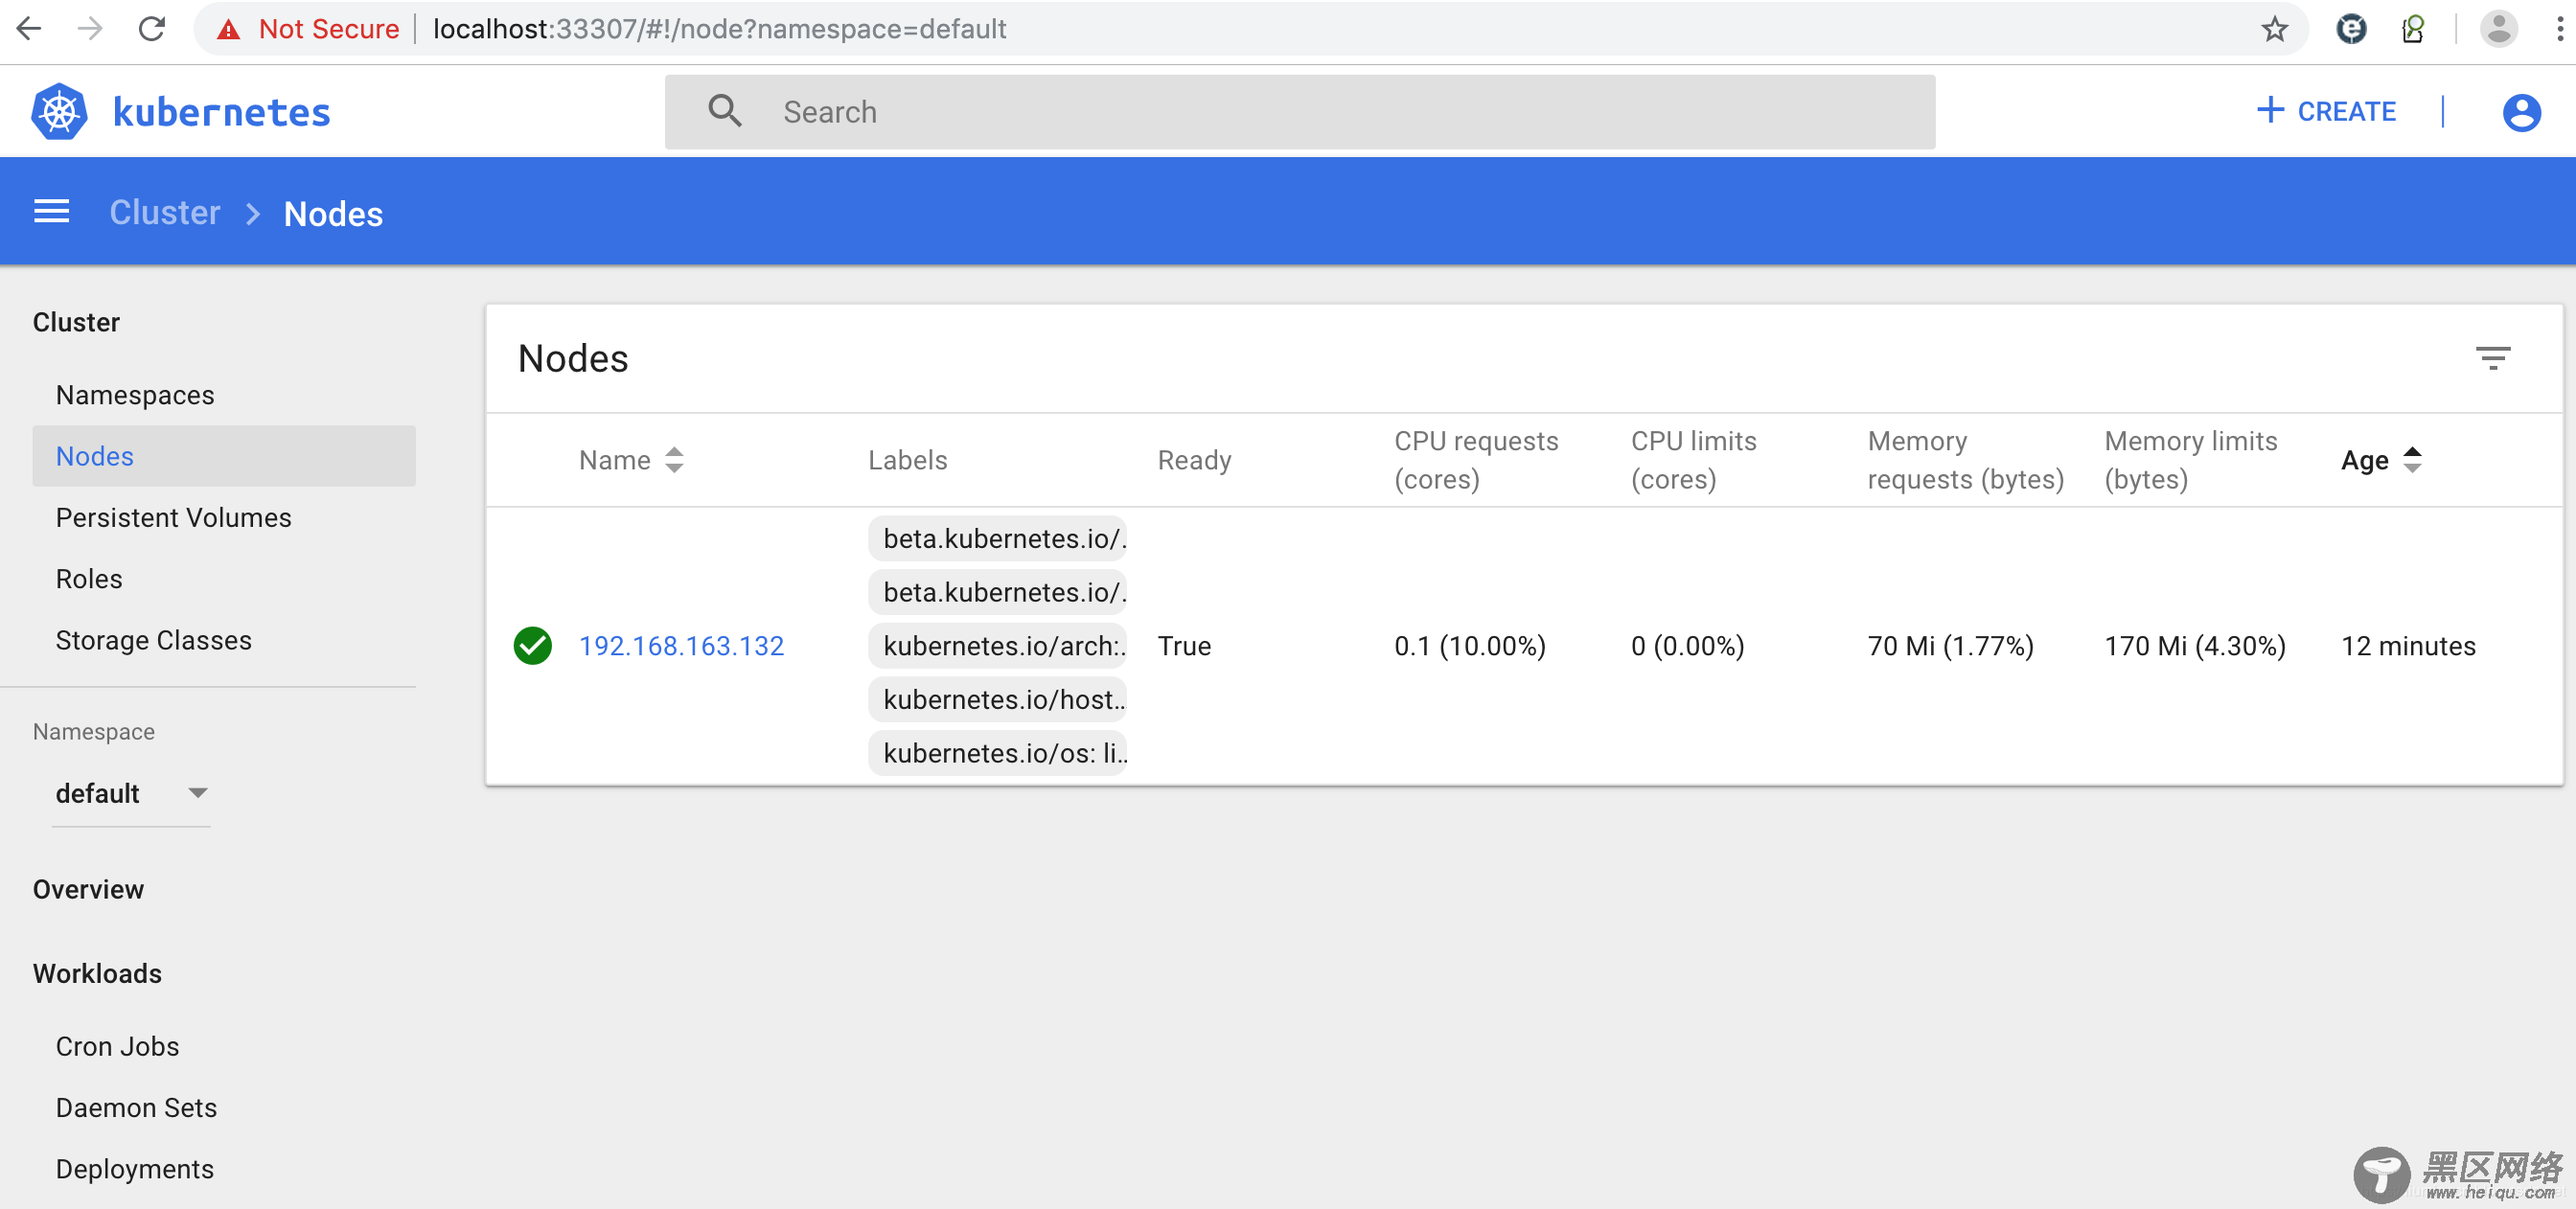Toggle the hamburger navigation menu

coord(52,212)
